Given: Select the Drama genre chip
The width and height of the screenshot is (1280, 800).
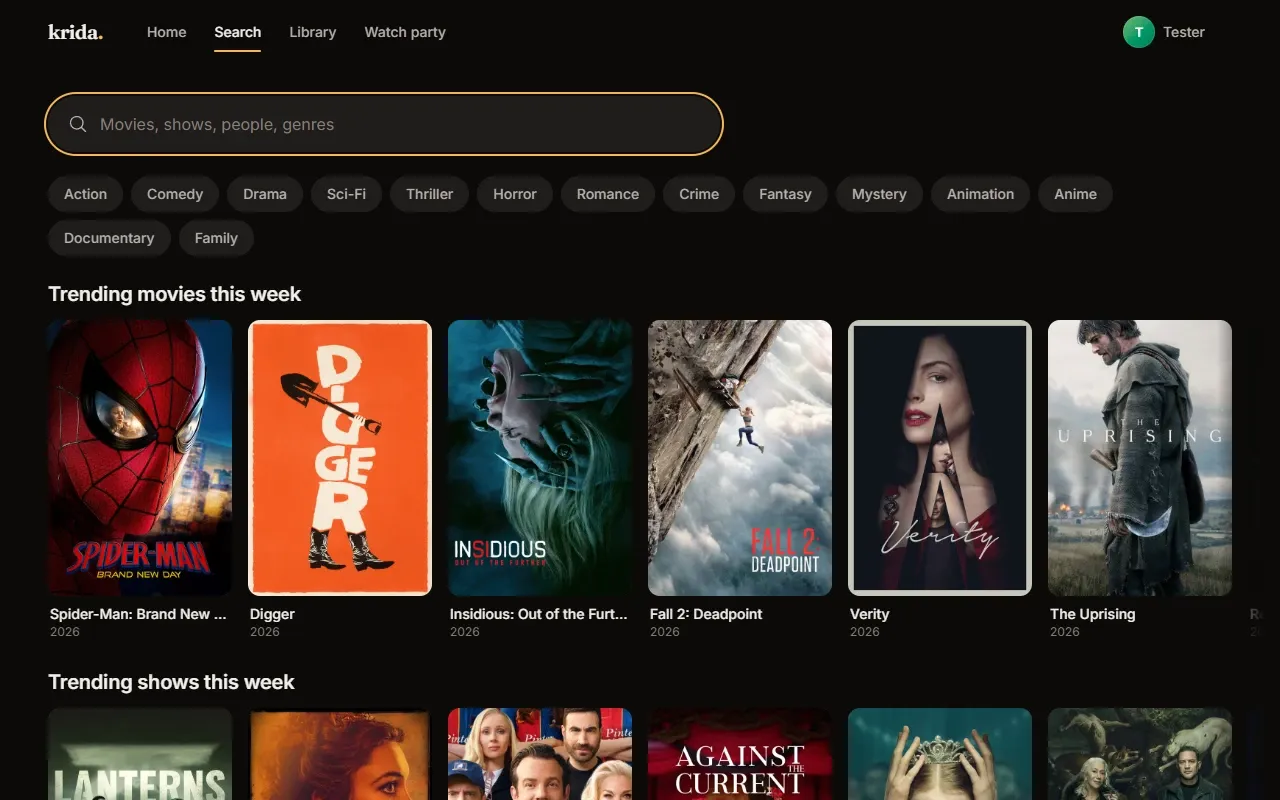Looking at the screenshot, I should click(265, 194).
